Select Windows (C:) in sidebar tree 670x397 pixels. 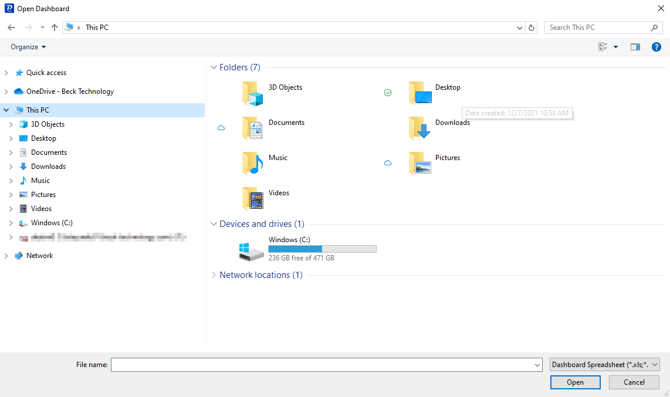pyautogui.click(x=51, y=223)
